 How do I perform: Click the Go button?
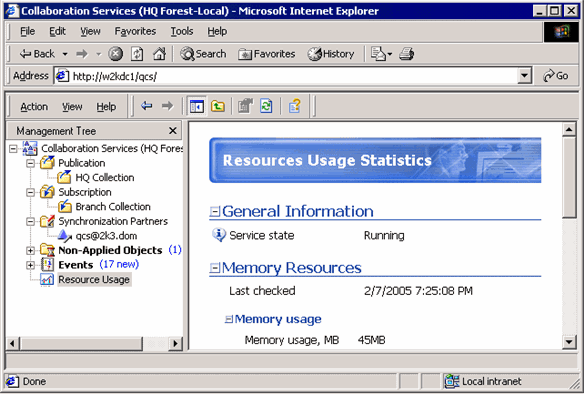555,76
